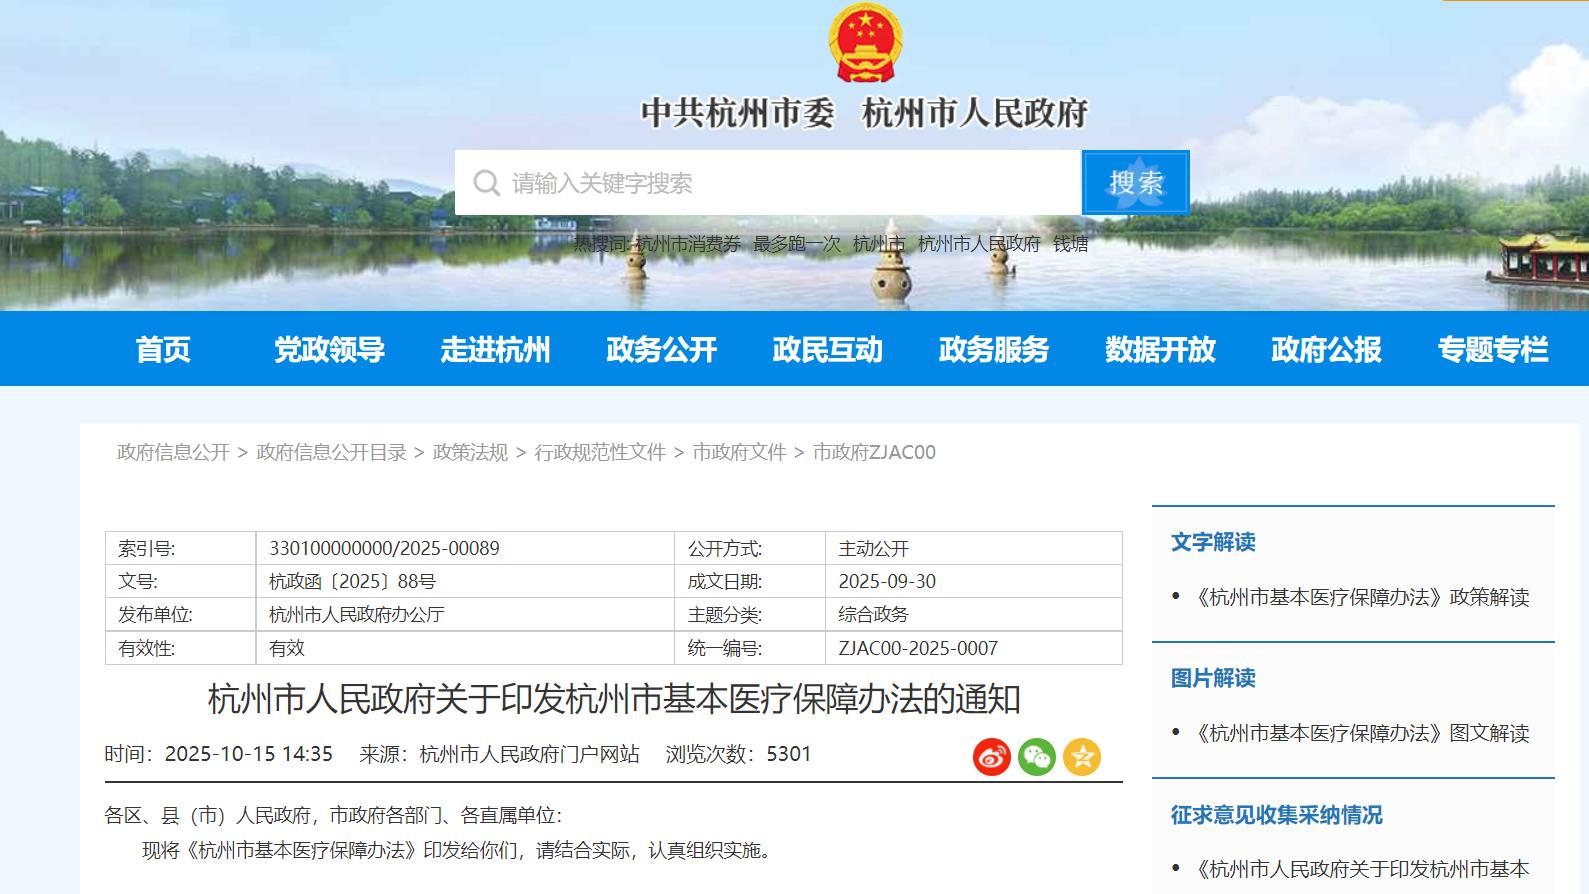Click the 索引号 label cell
This screenshot has width=1589, height=894.
[x=181, y=548]
